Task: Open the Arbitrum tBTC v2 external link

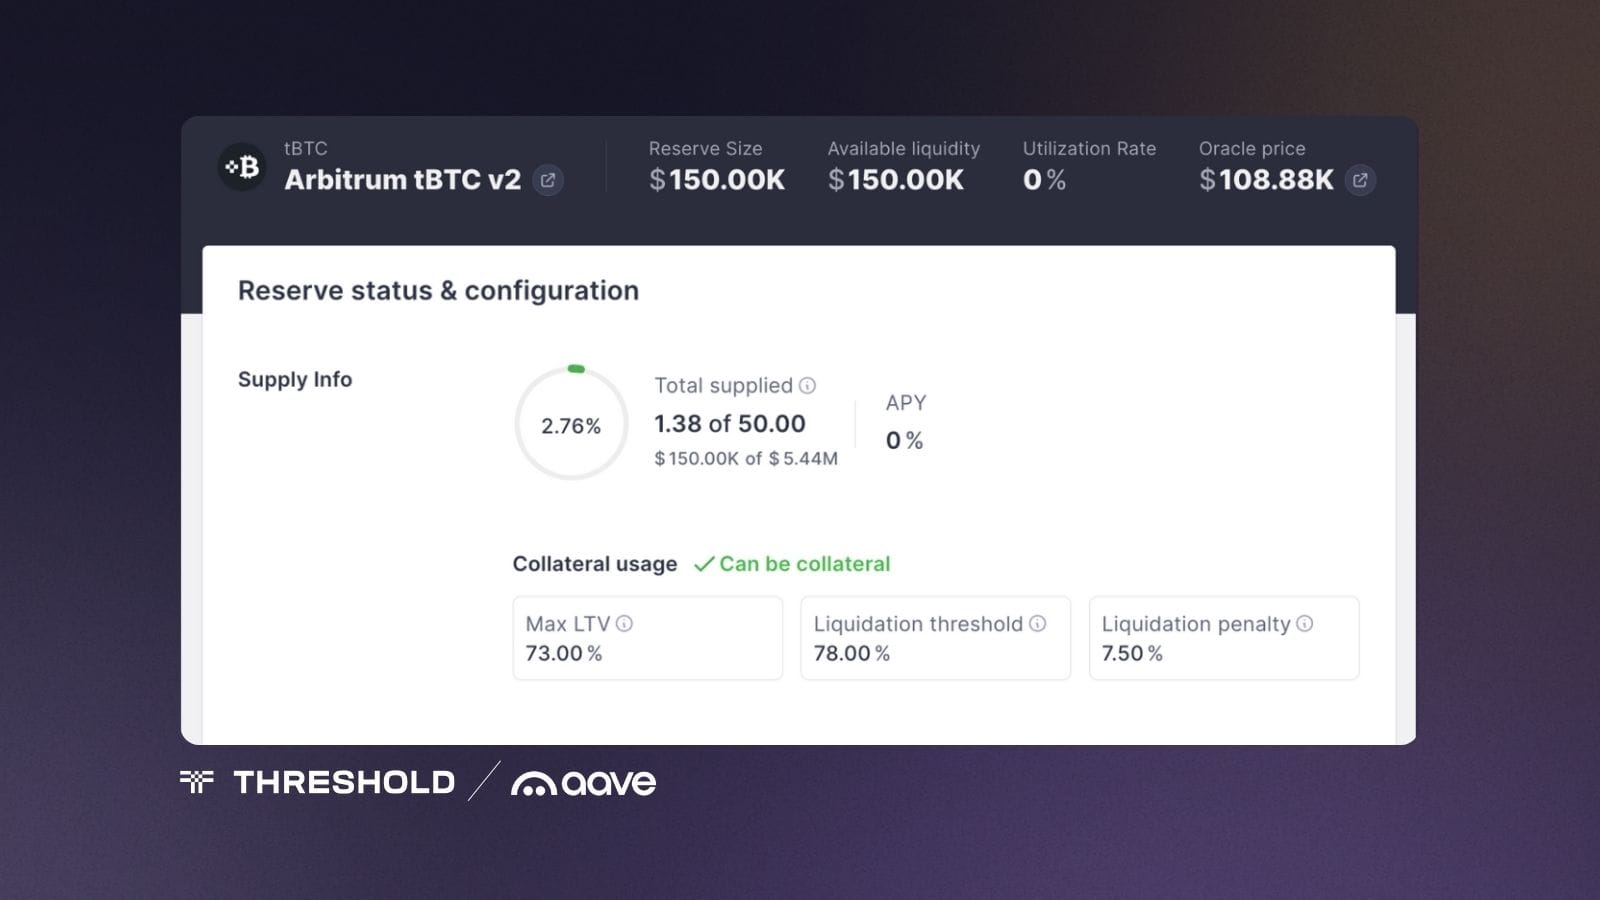Action: click(x=548, y=180)
